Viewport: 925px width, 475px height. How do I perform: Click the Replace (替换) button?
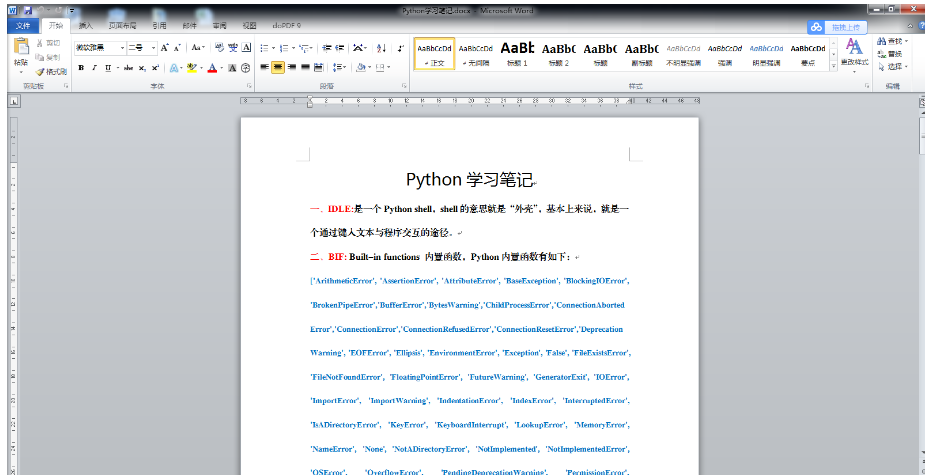(891, 54)
